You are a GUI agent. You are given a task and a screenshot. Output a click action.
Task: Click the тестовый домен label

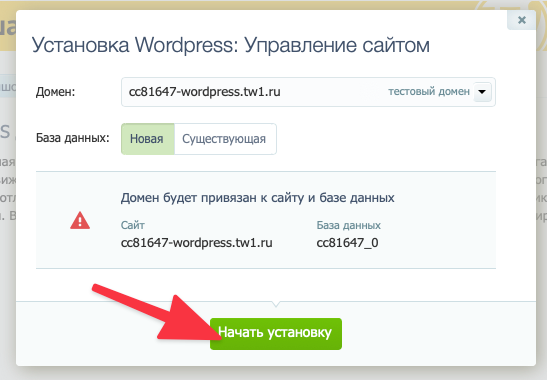point(429,91)
